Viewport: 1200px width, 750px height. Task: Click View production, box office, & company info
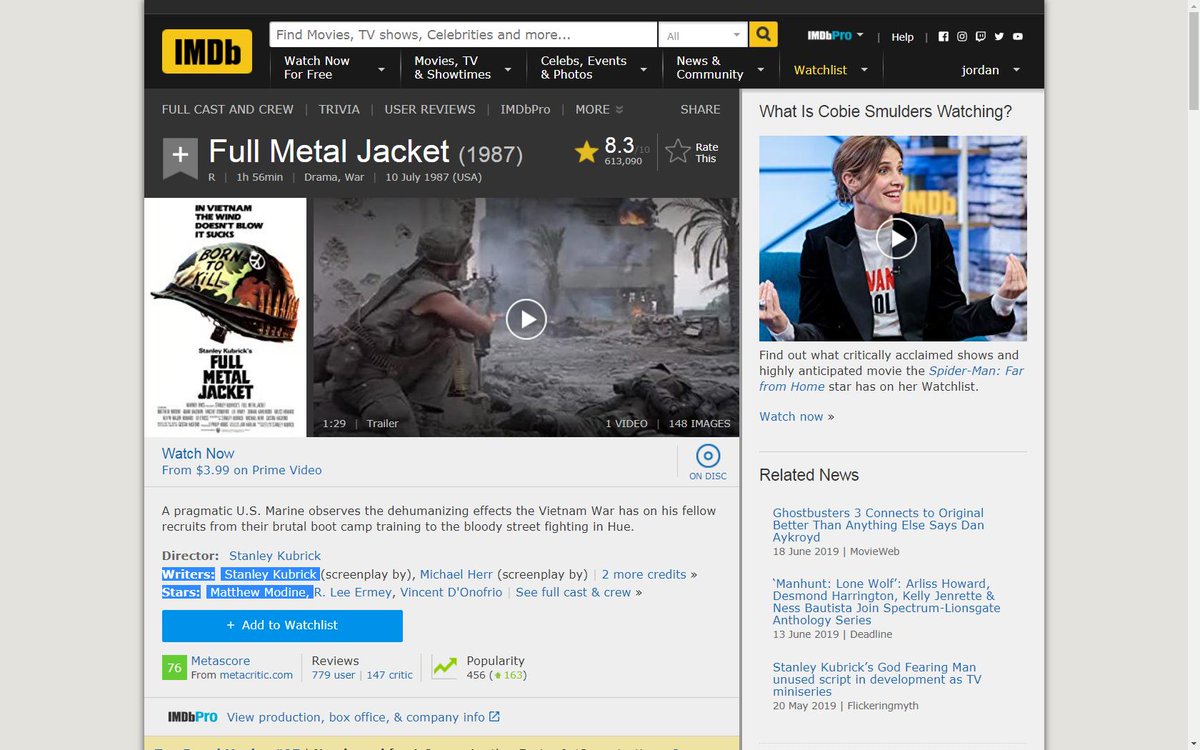(x=356, y=717)
